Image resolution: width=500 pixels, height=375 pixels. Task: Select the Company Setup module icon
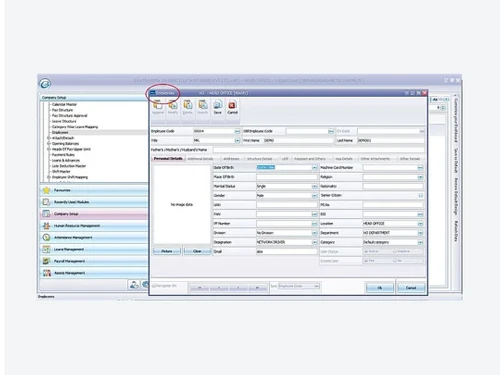click(46, 214)
